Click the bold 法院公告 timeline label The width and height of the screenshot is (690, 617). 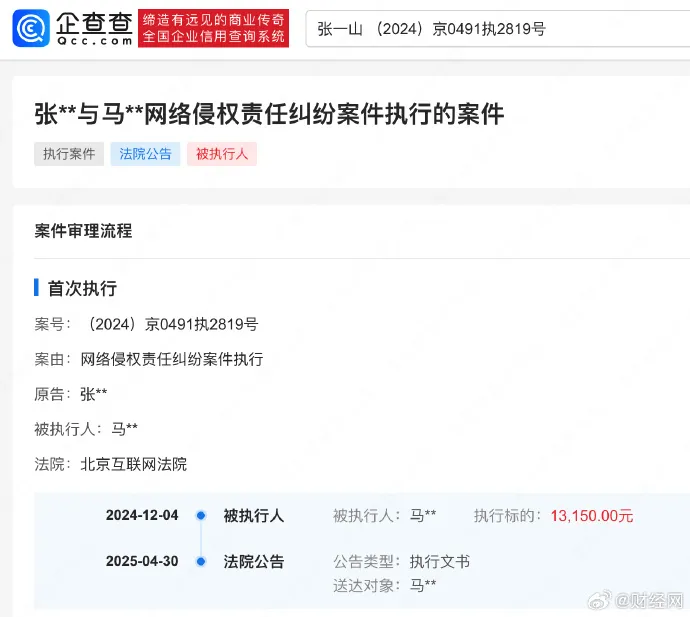pos(254,562)
